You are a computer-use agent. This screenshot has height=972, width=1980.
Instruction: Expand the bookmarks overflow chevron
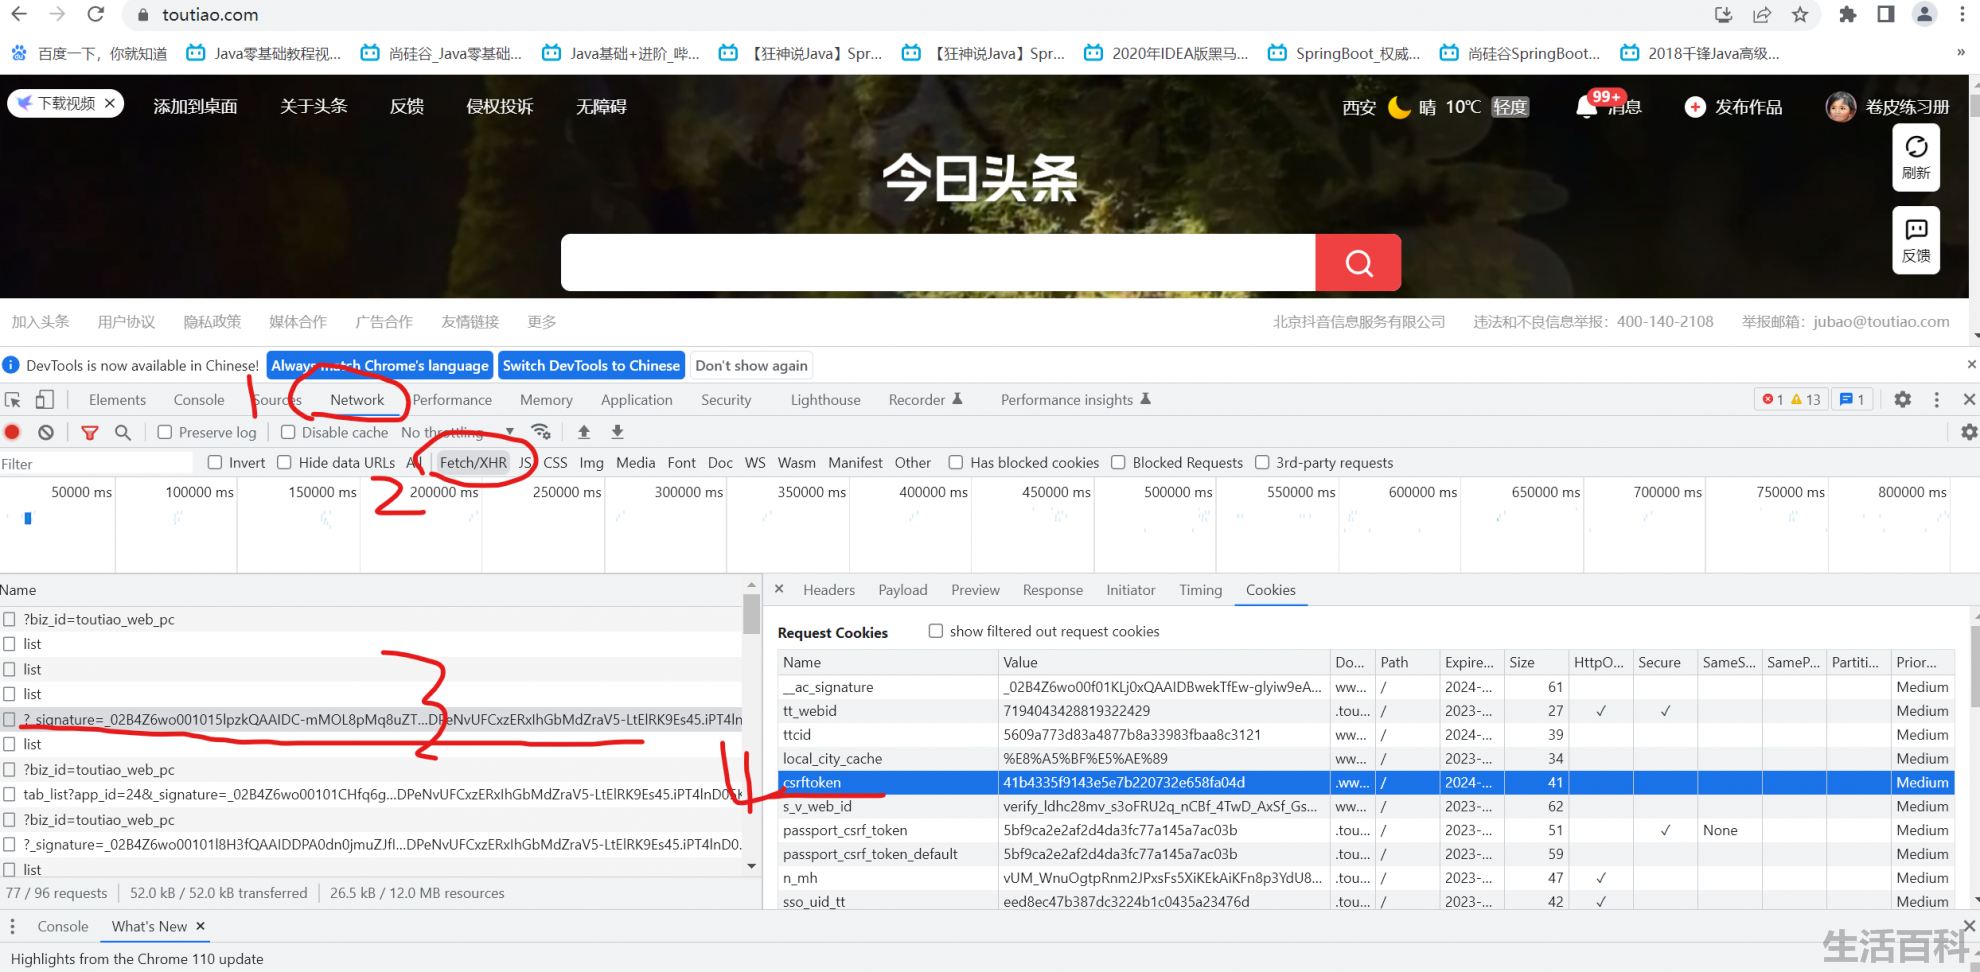[x=1961, y=53]
